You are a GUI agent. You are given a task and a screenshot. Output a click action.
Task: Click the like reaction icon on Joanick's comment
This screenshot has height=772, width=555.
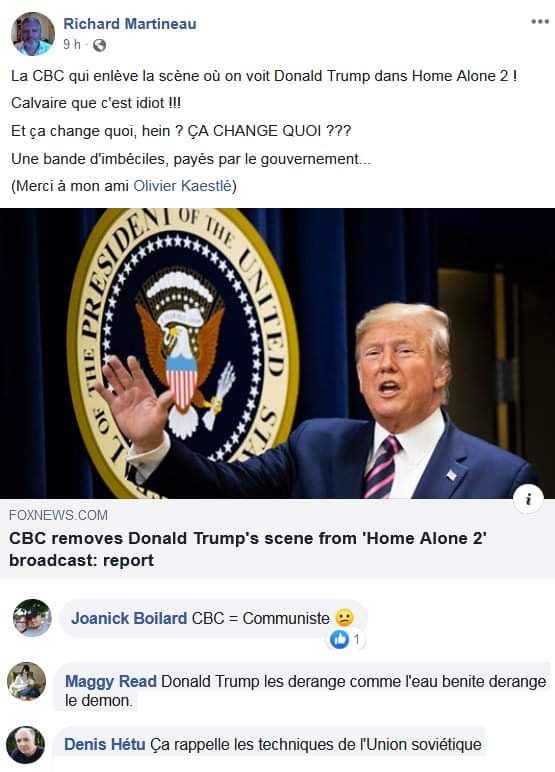[x=338, y=639]
